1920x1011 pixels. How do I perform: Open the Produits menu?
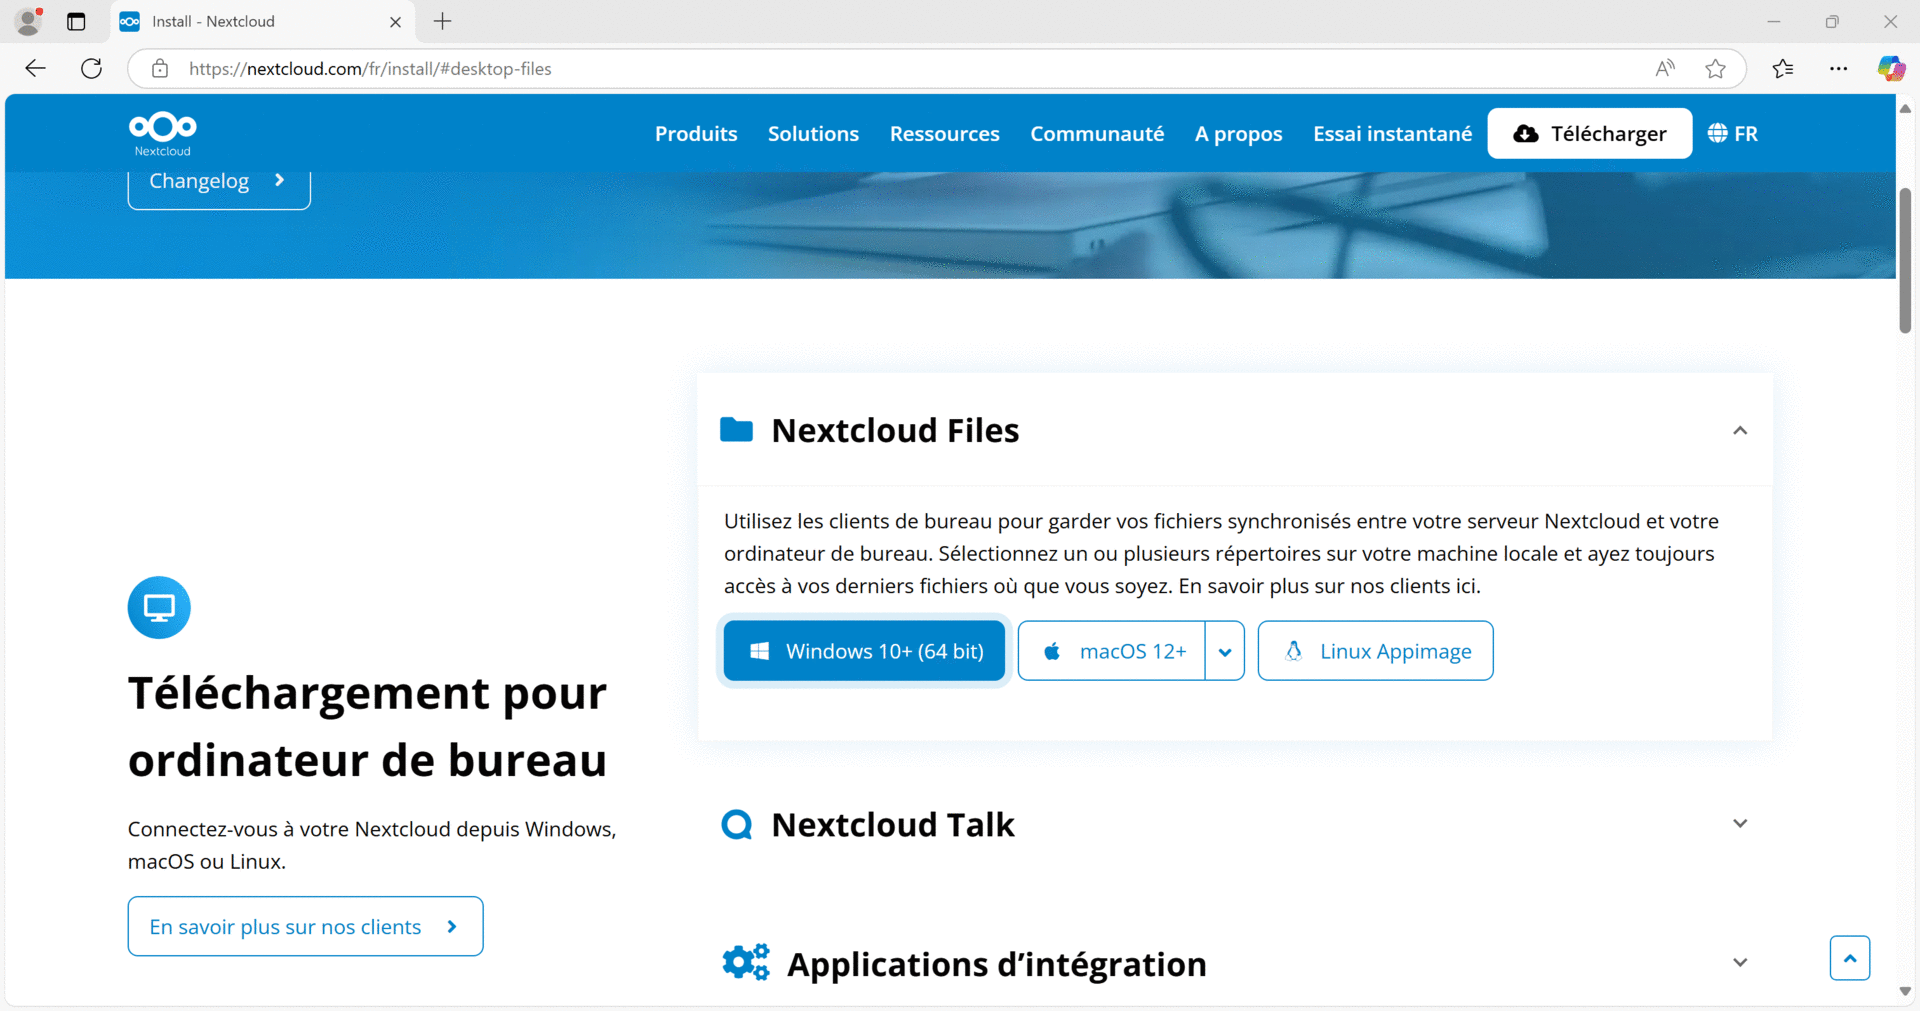[696, 133]
